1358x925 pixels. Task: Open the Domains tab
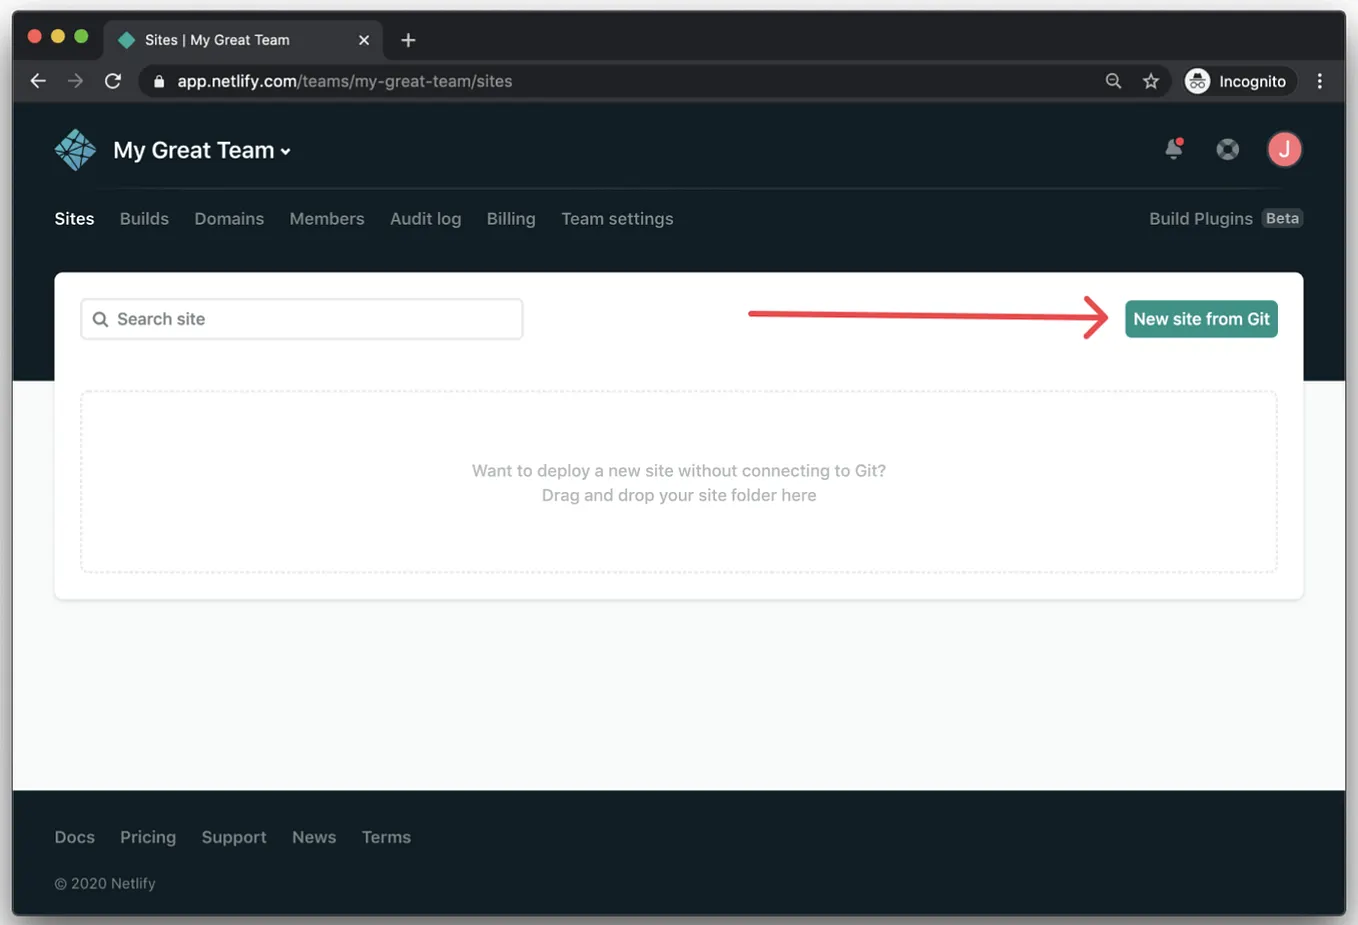229,219
